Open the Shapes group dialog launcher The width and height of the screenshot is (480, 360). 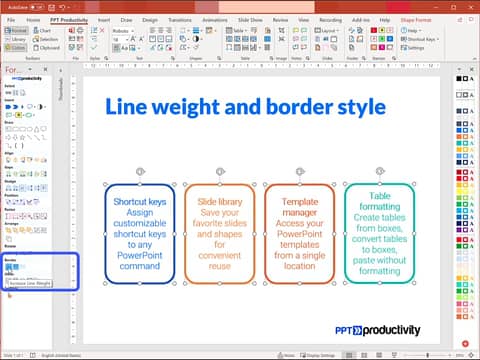[x=219, y=58]
